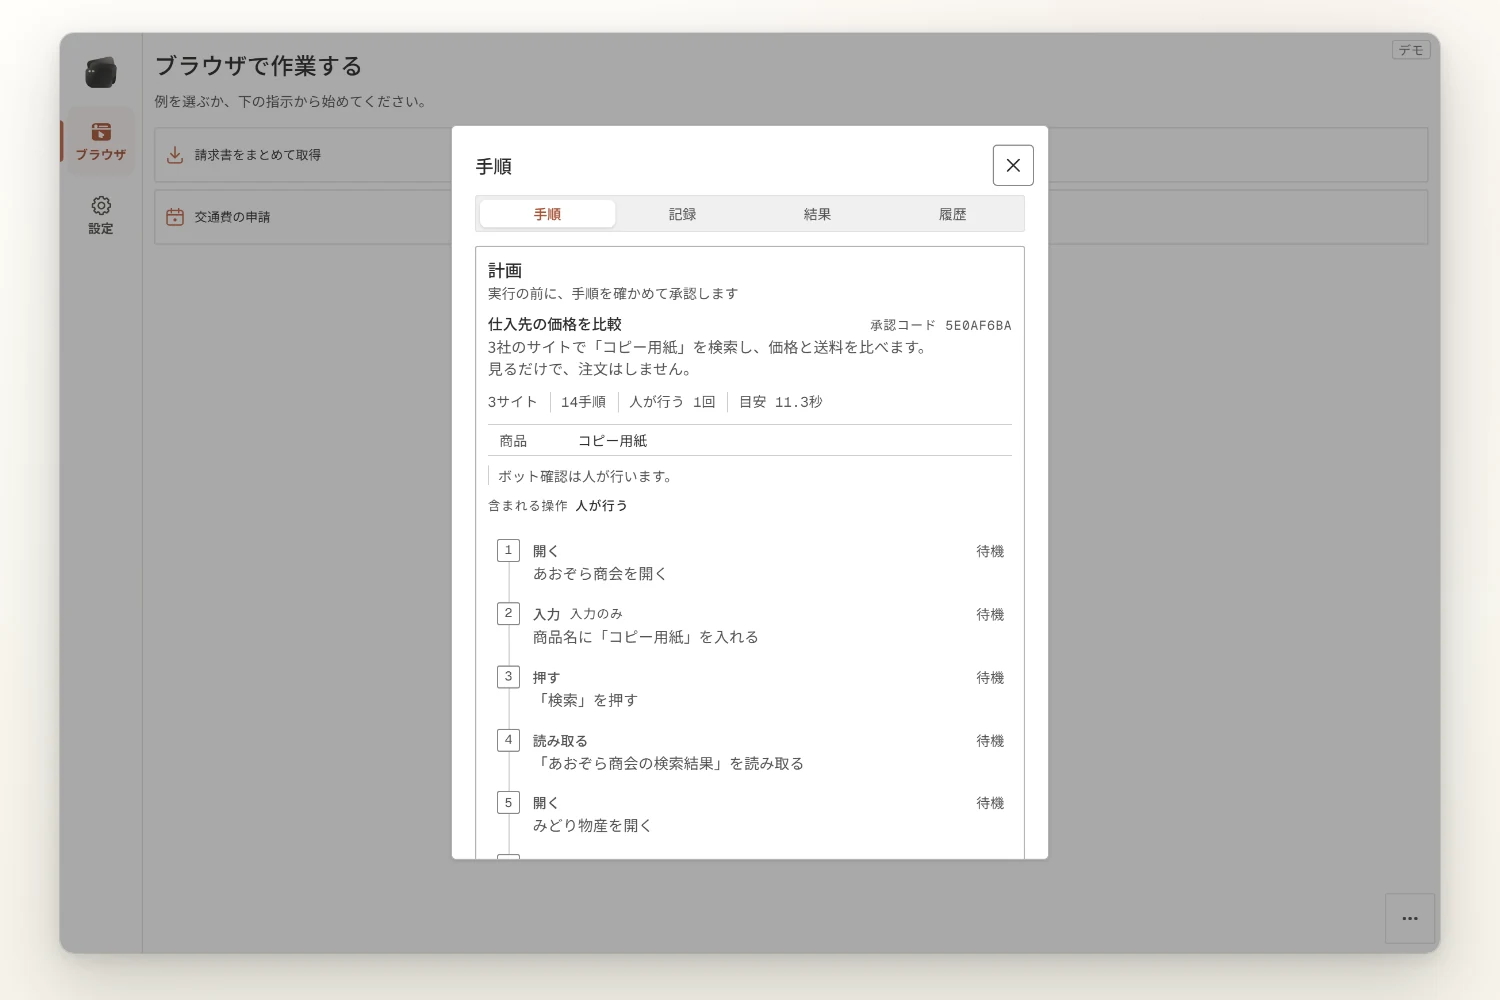The height and width of the screenshot is (1000, 1500).
Task: Open the three-dots menu at bottom right
Action: (x=1410, y=918)
